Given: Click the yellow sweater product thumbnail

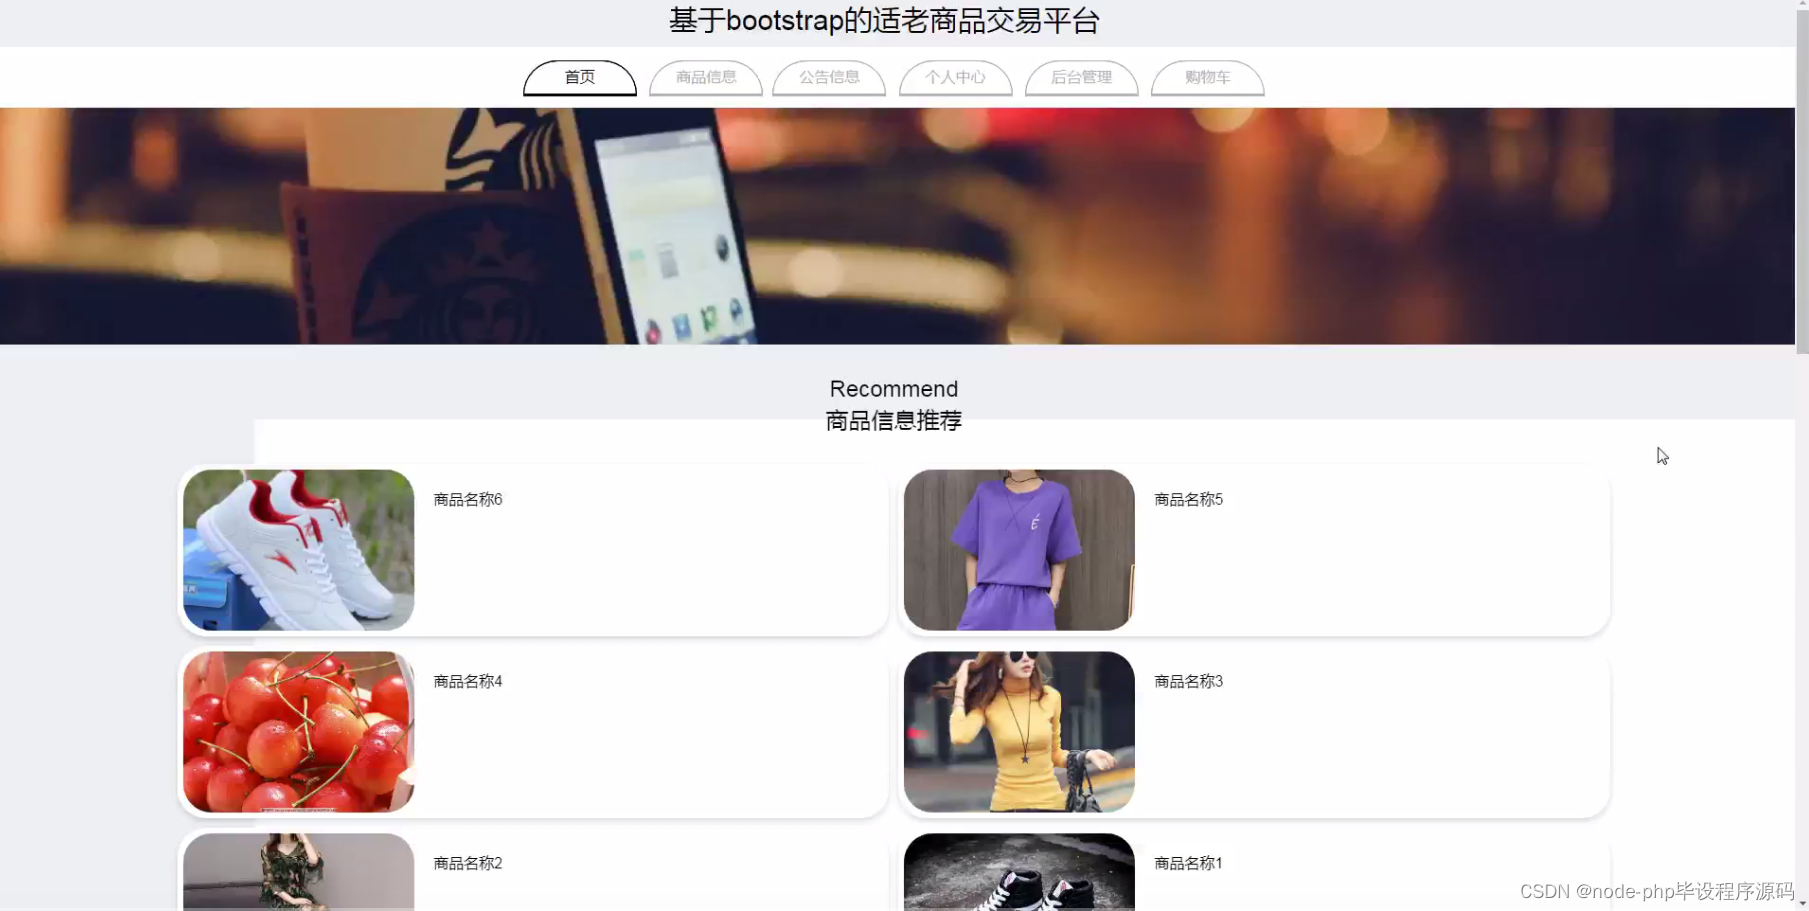Looking at the screenshot, I should pos(1017,731).
